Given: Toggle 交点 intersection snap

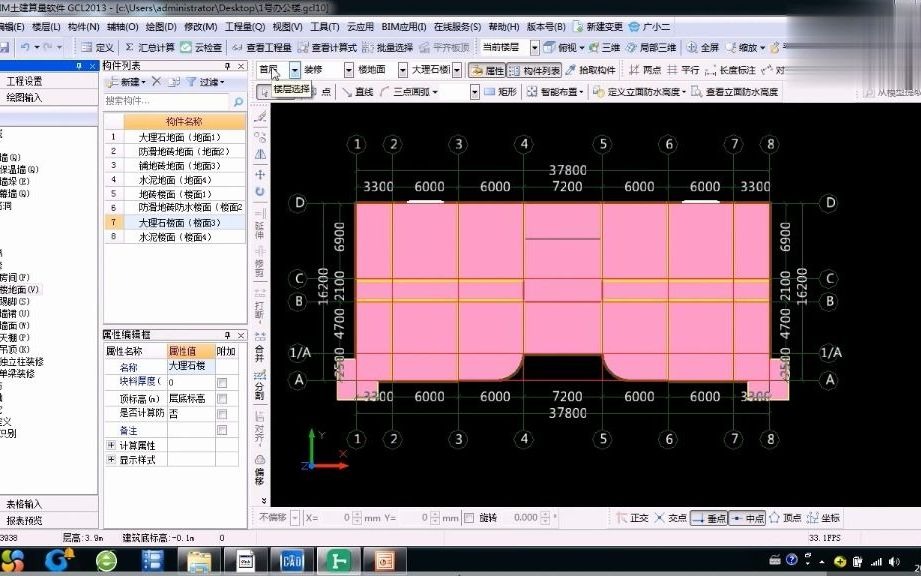Looking at the screenshot, I should [x=670, y=518].
